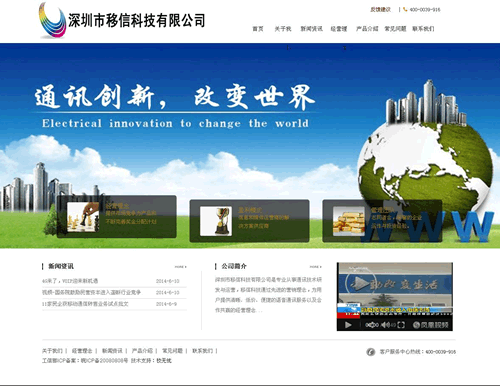The height and width of the screenshot is (386, 500).
Task: Click the trophy icon in middle card
Action: coord(216,221)
